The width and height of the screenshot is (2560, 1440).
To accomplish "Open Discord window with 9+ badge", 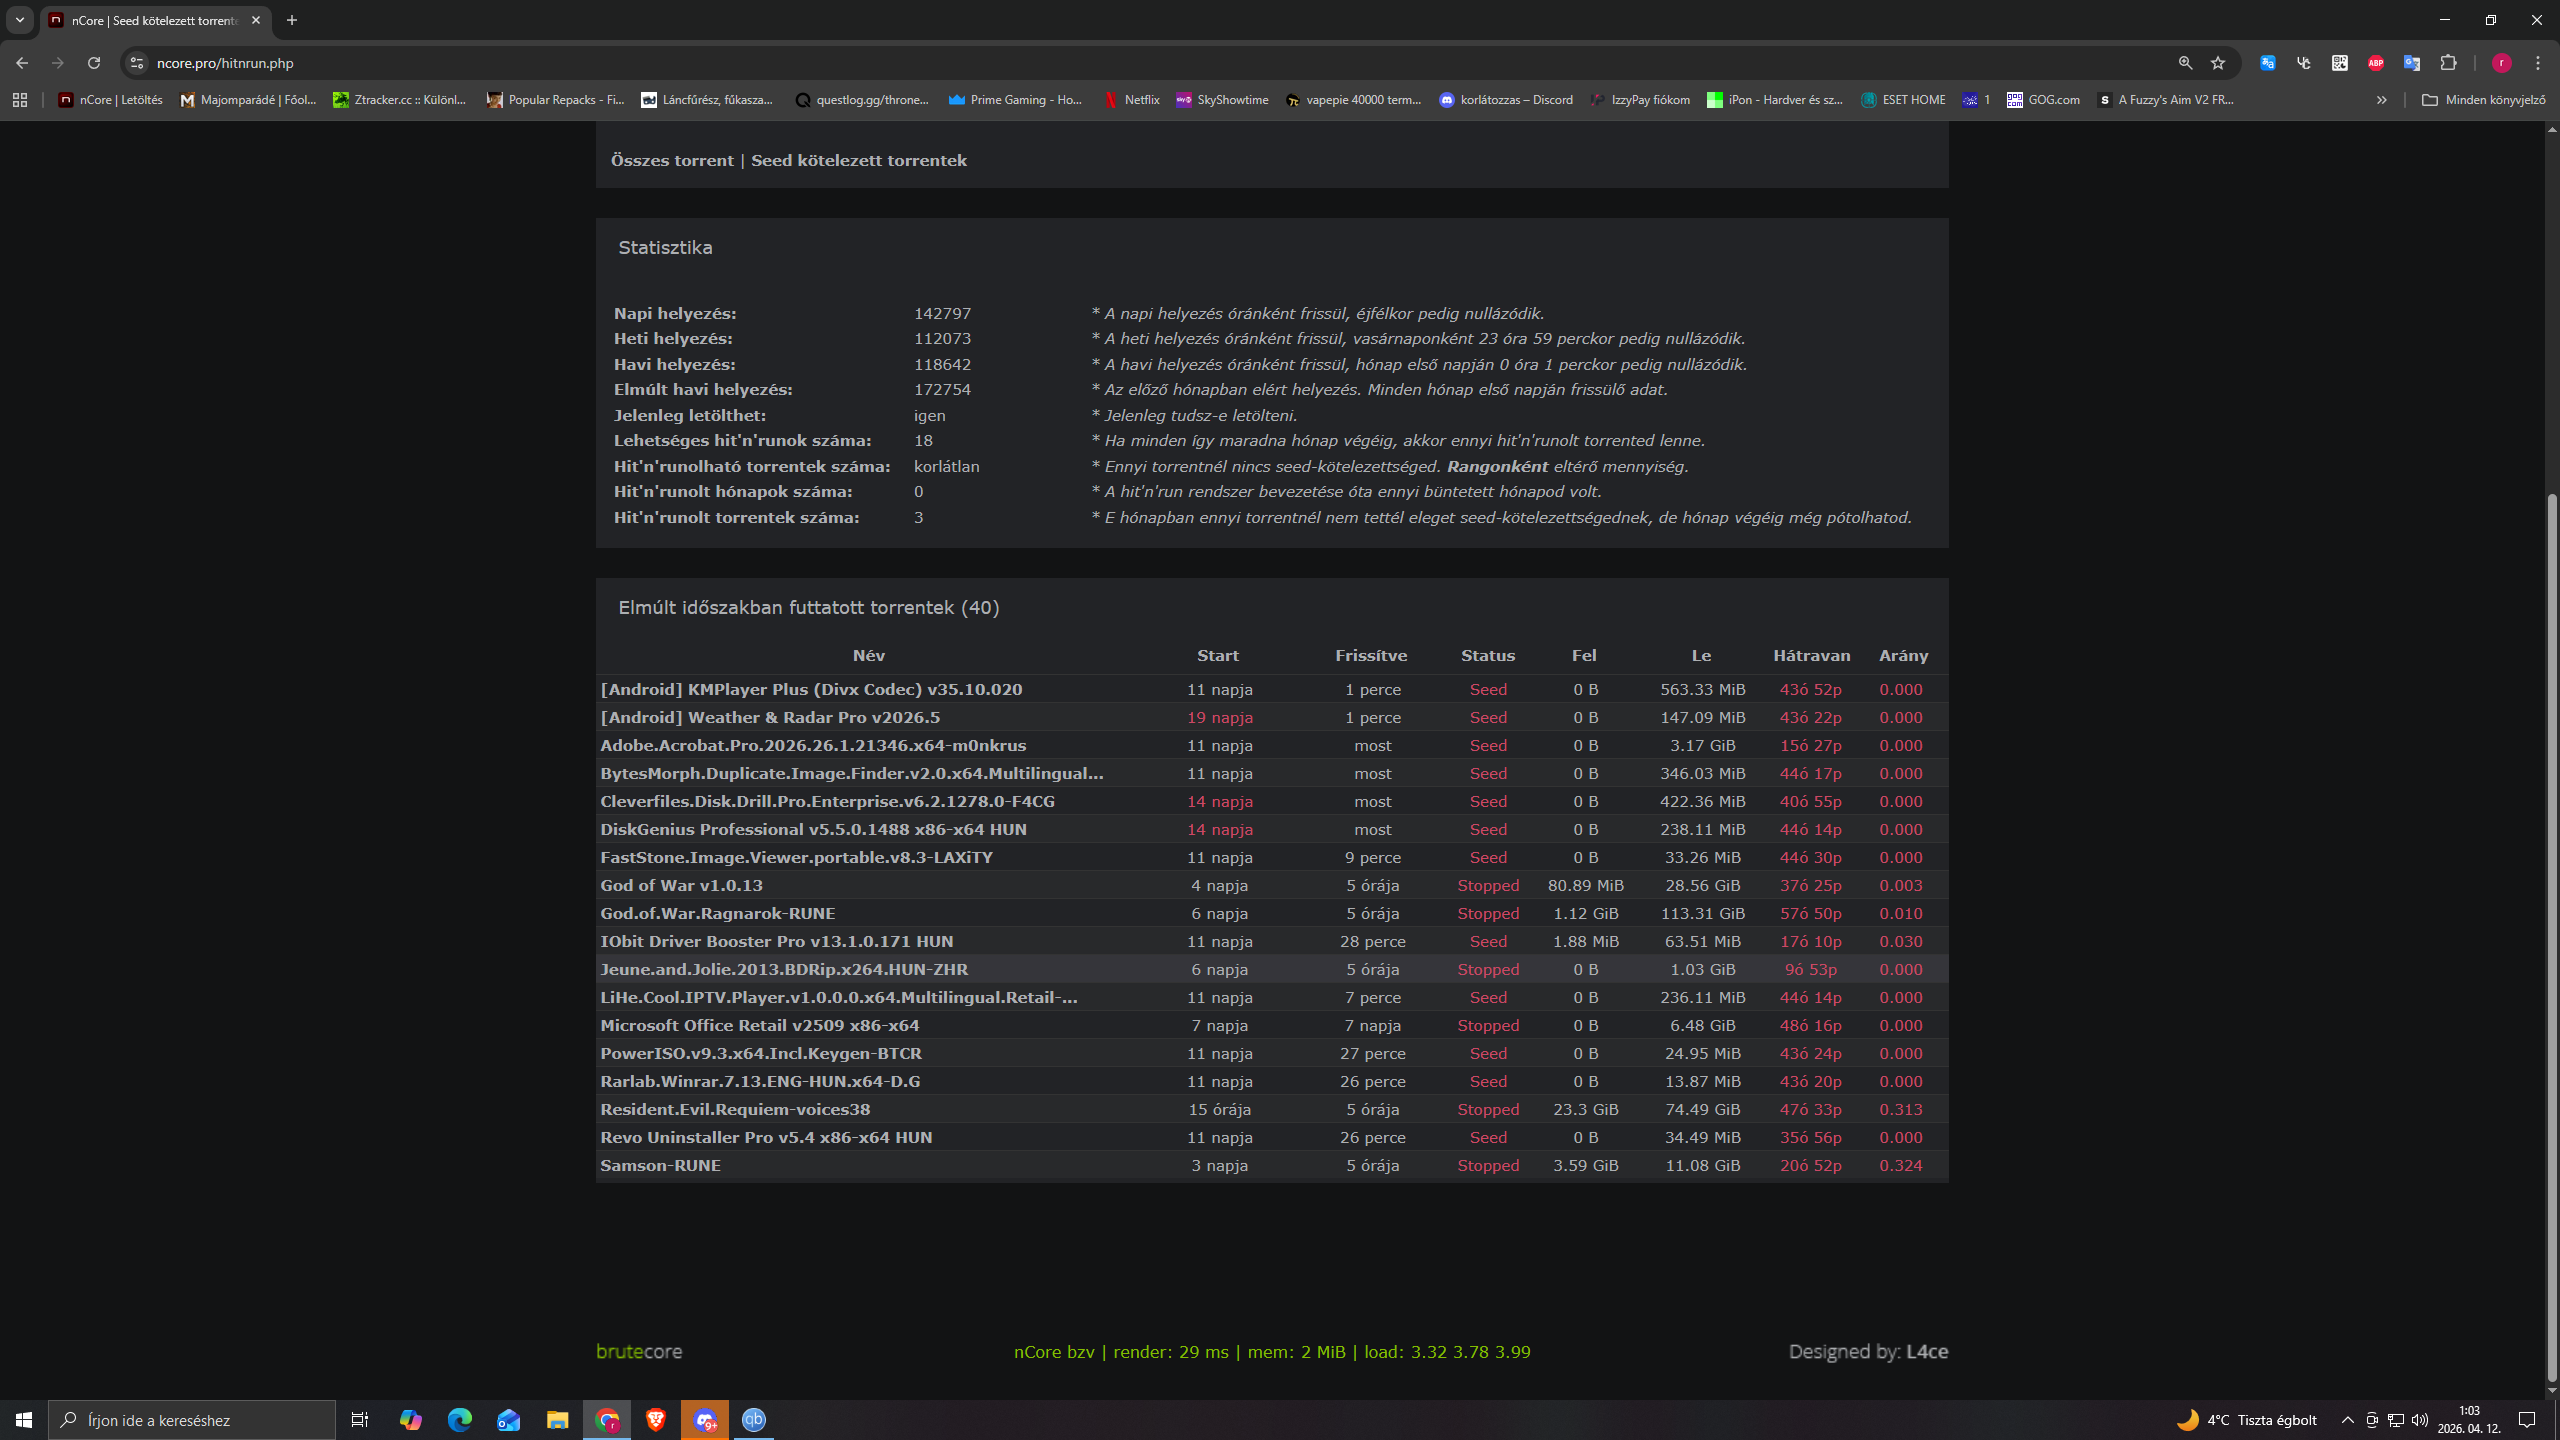I will (705, 1420).
